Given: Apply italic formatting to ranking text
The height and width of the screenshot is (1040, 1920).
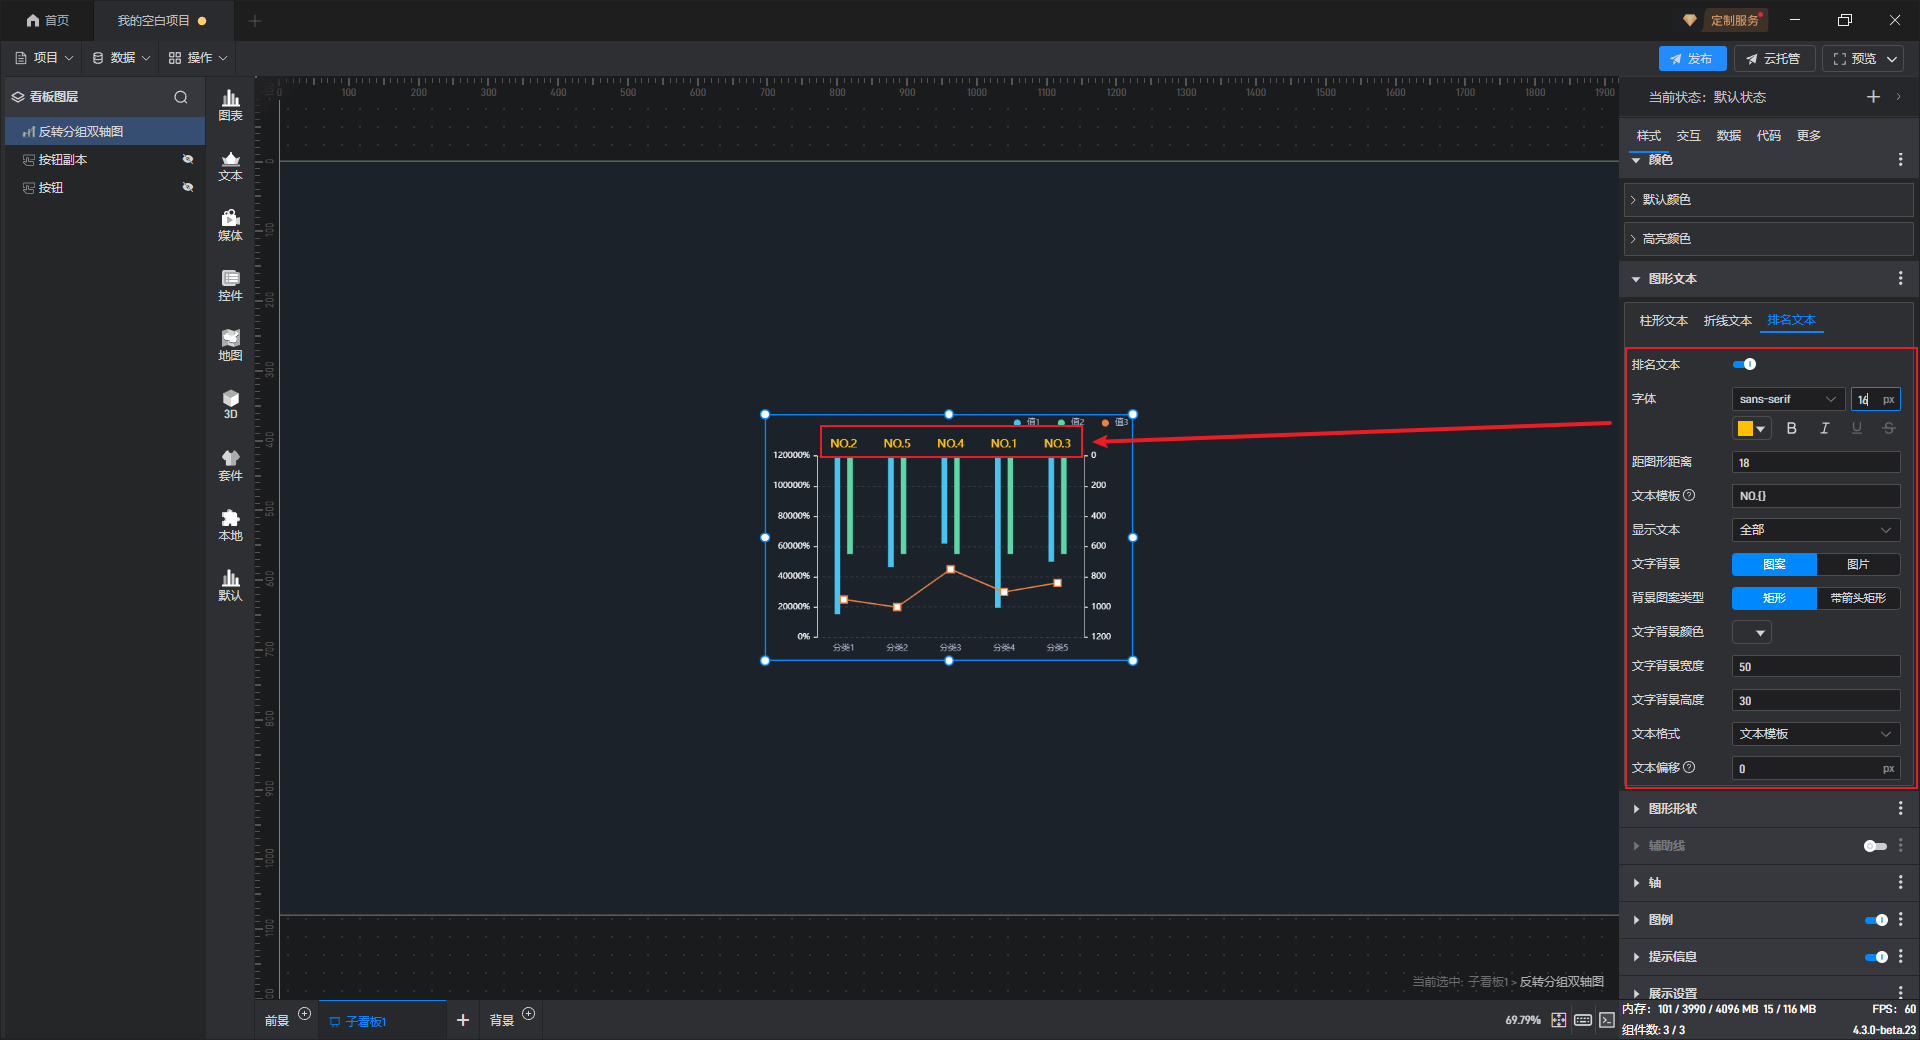Looking at the screenshot, I should [1824, 428].
